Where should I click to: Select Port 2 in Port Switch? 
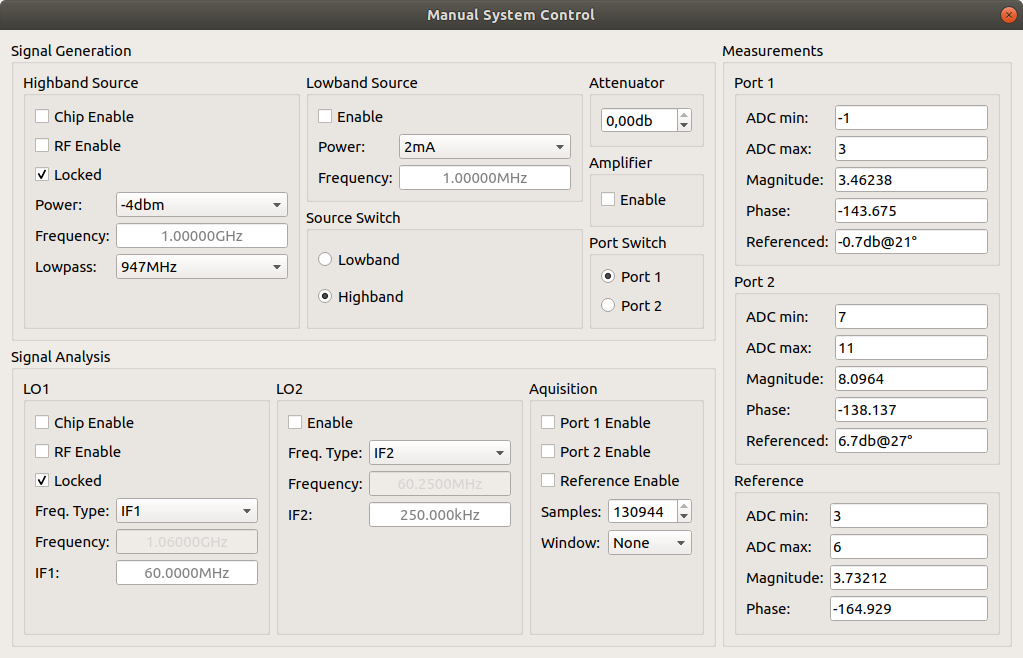(608, 306)
